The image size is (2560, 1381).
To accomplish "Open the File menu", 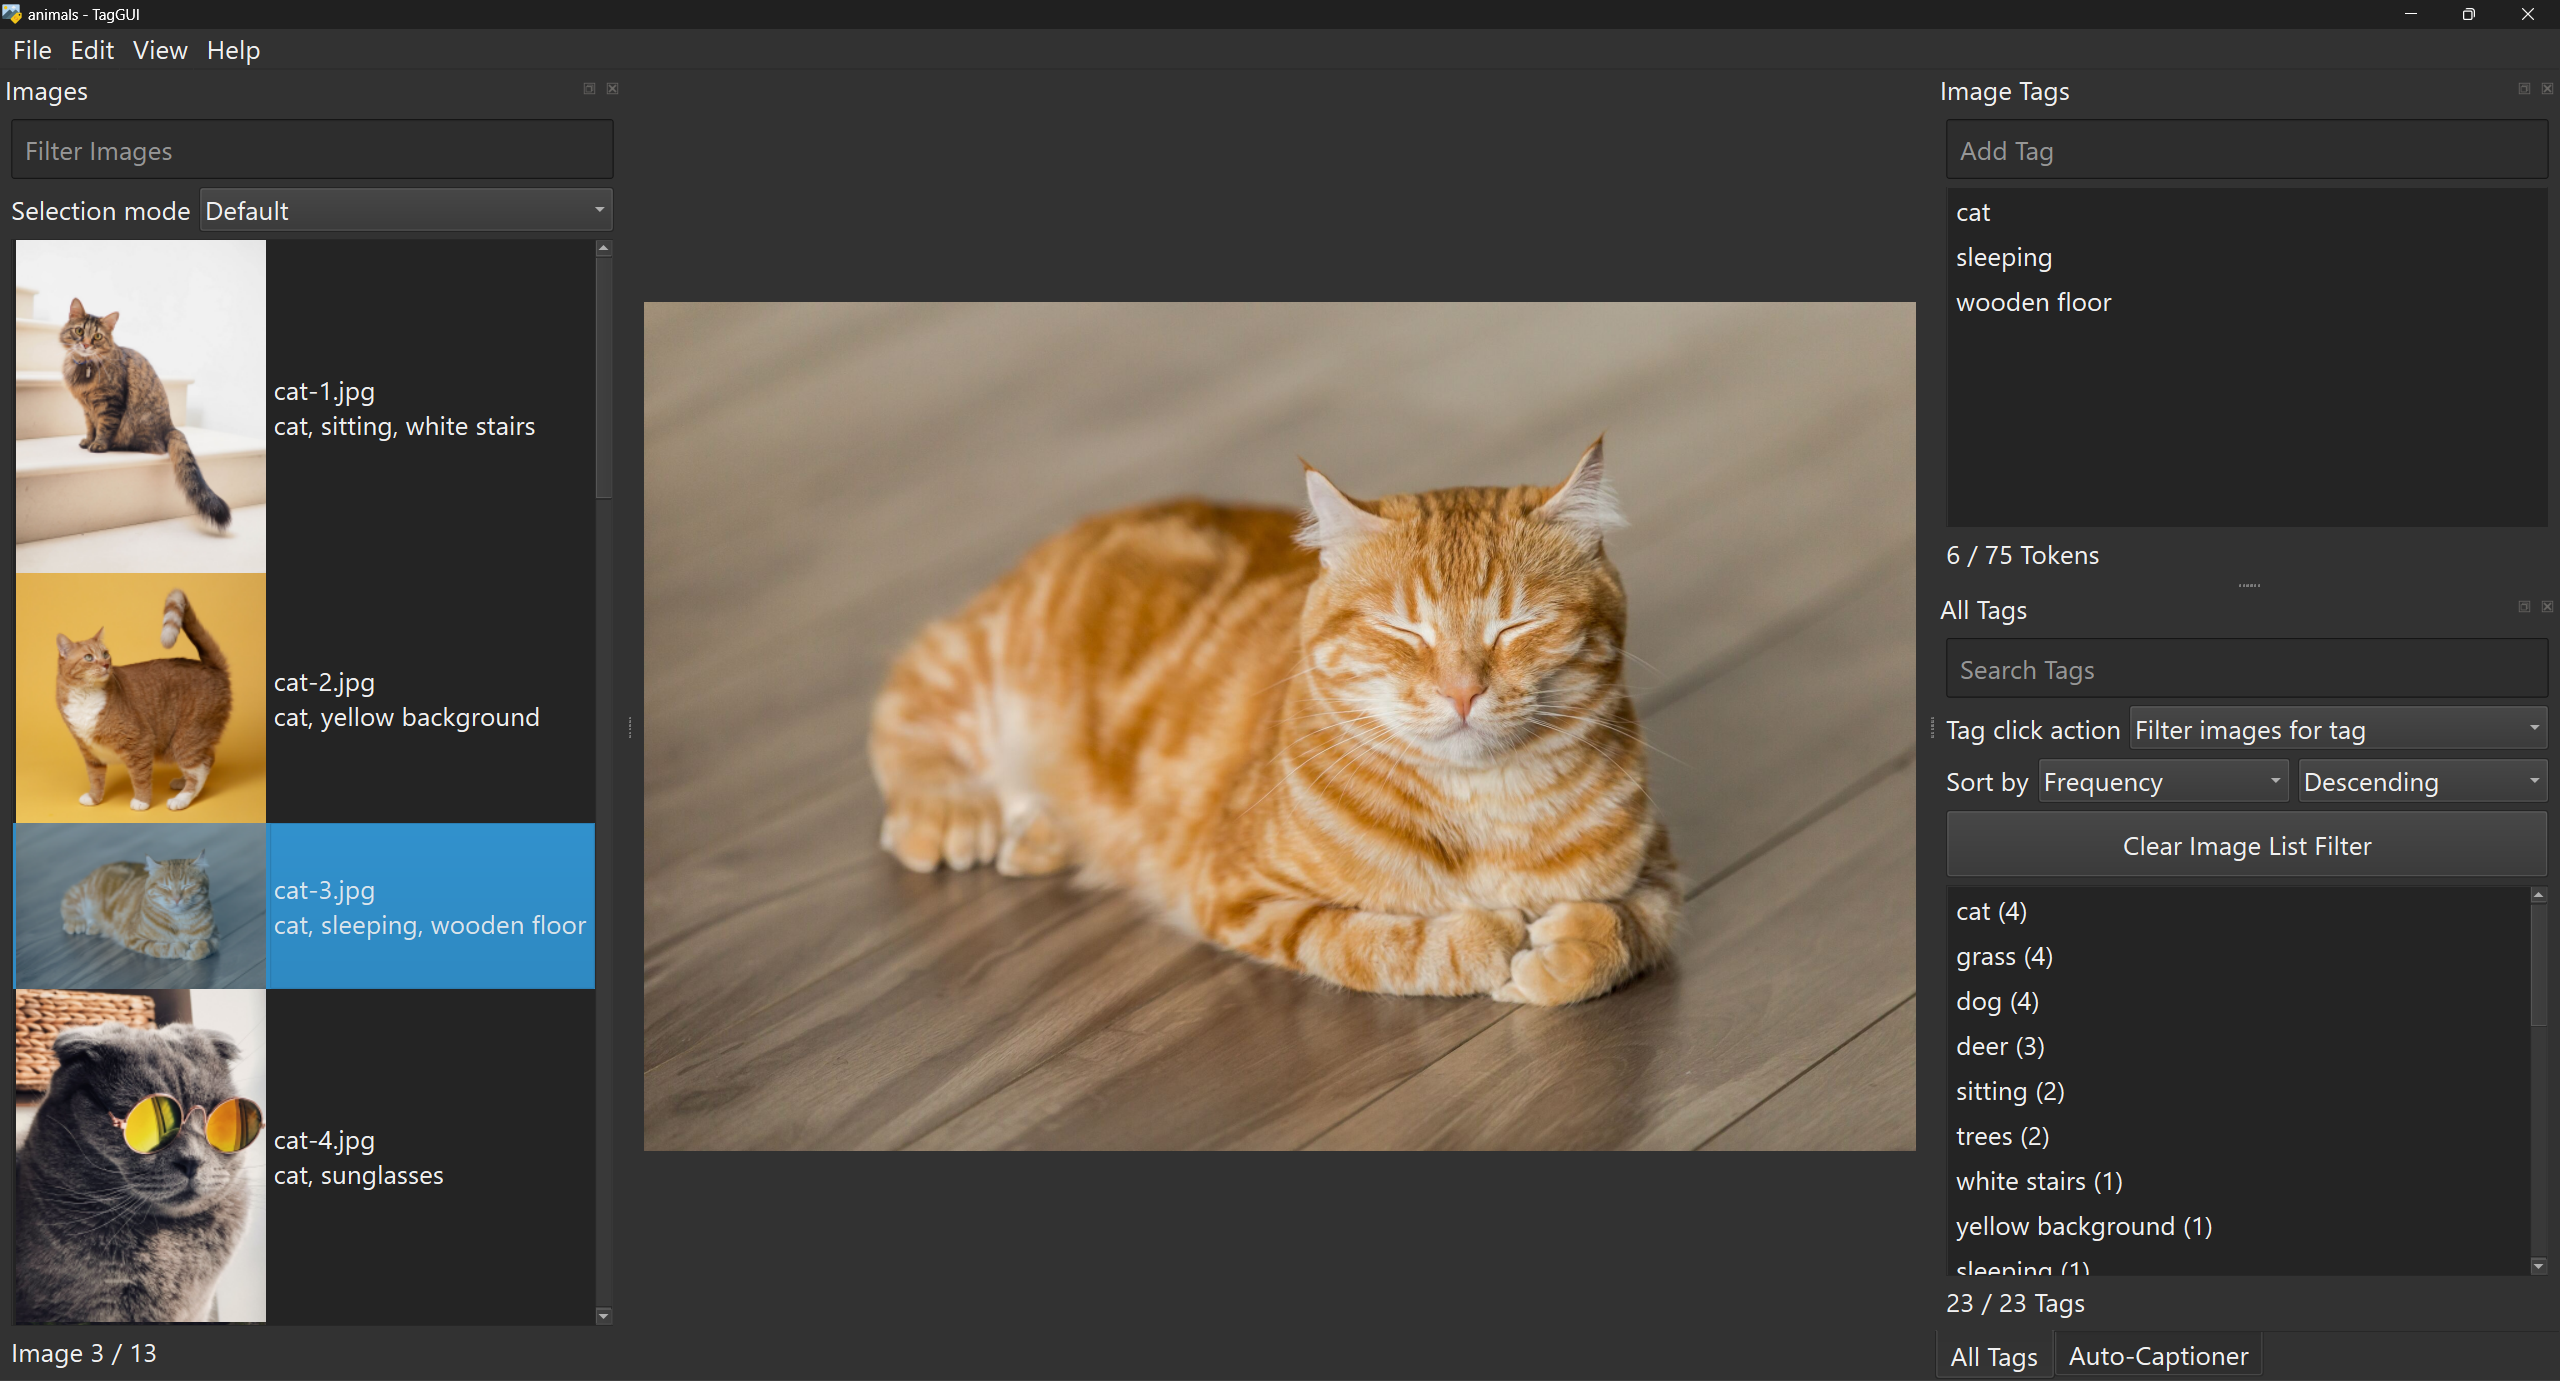I will (31, 49).
